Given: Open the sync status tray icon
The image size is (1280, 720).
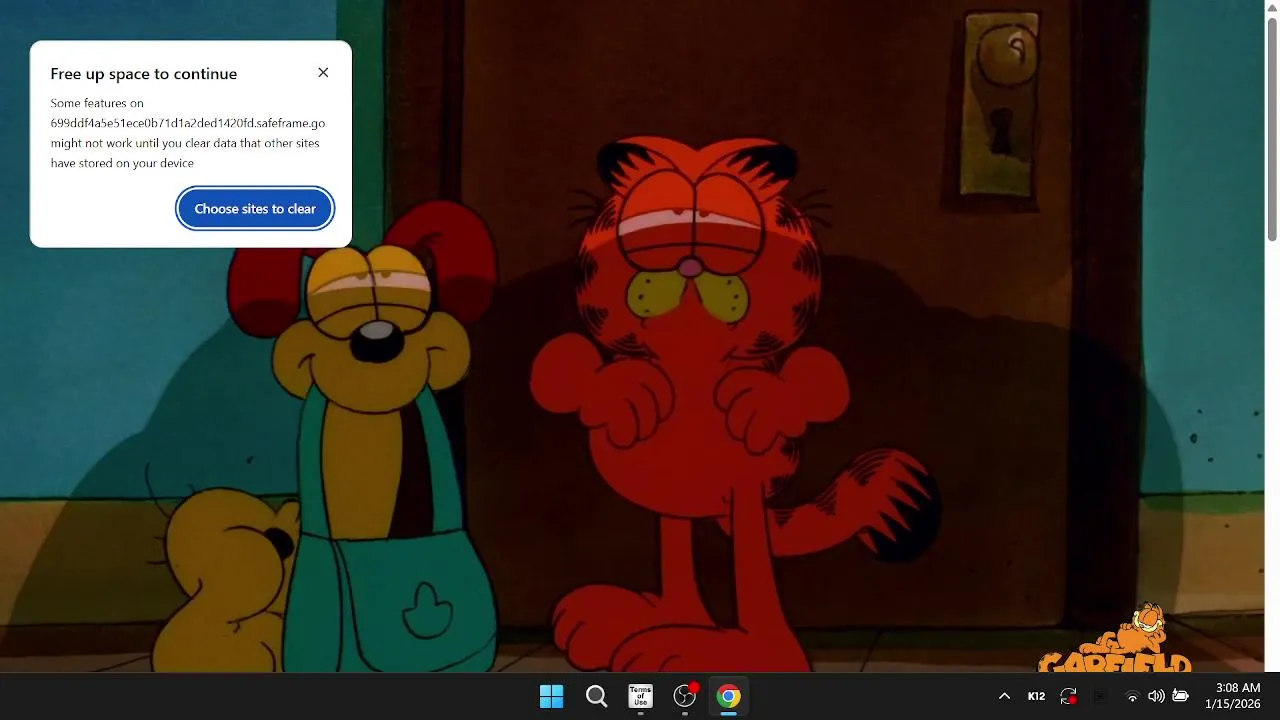Looking at the screenshot, I should [1068, 696].
